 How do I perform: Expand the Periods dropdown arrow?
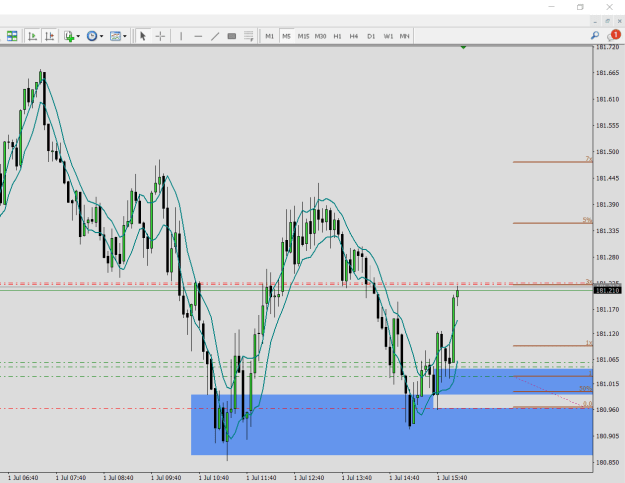tap(101, 36)
